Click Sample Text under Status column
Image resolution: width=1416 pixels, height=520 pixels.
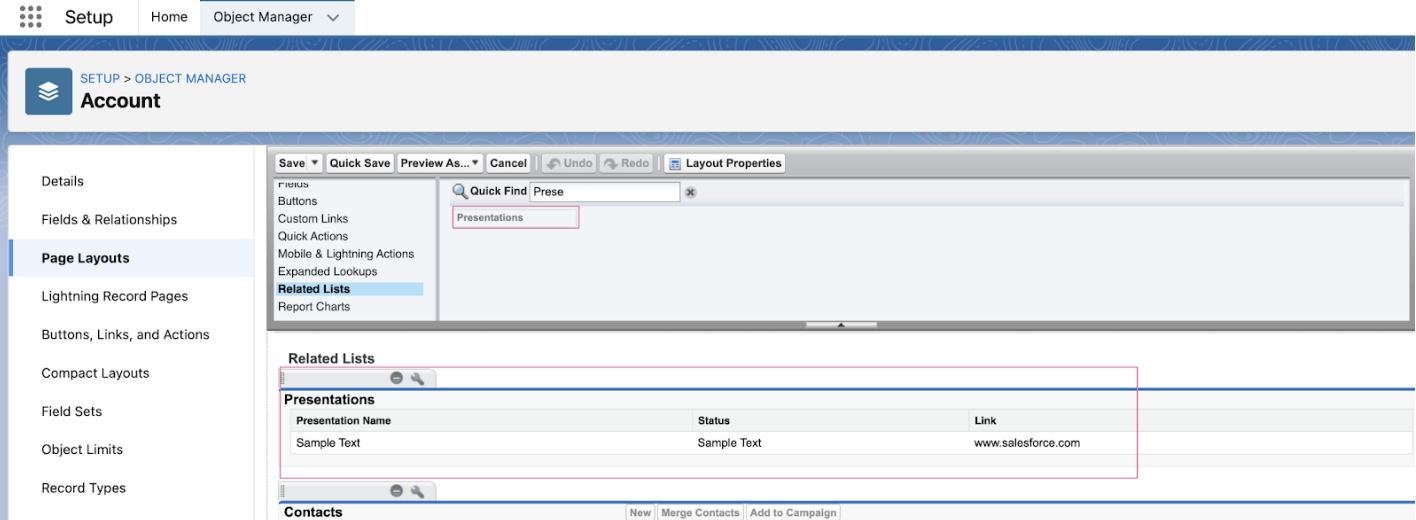(730, 442)
